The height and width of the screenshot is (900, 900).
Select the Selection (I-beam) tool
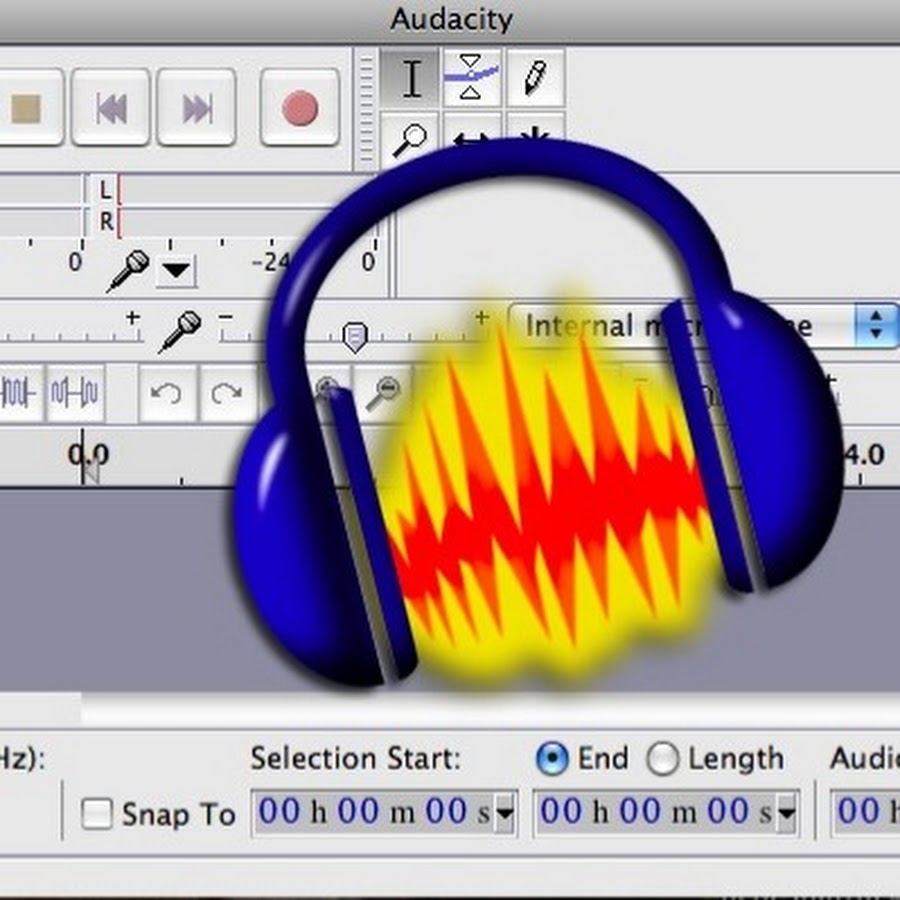coord(411,79)
